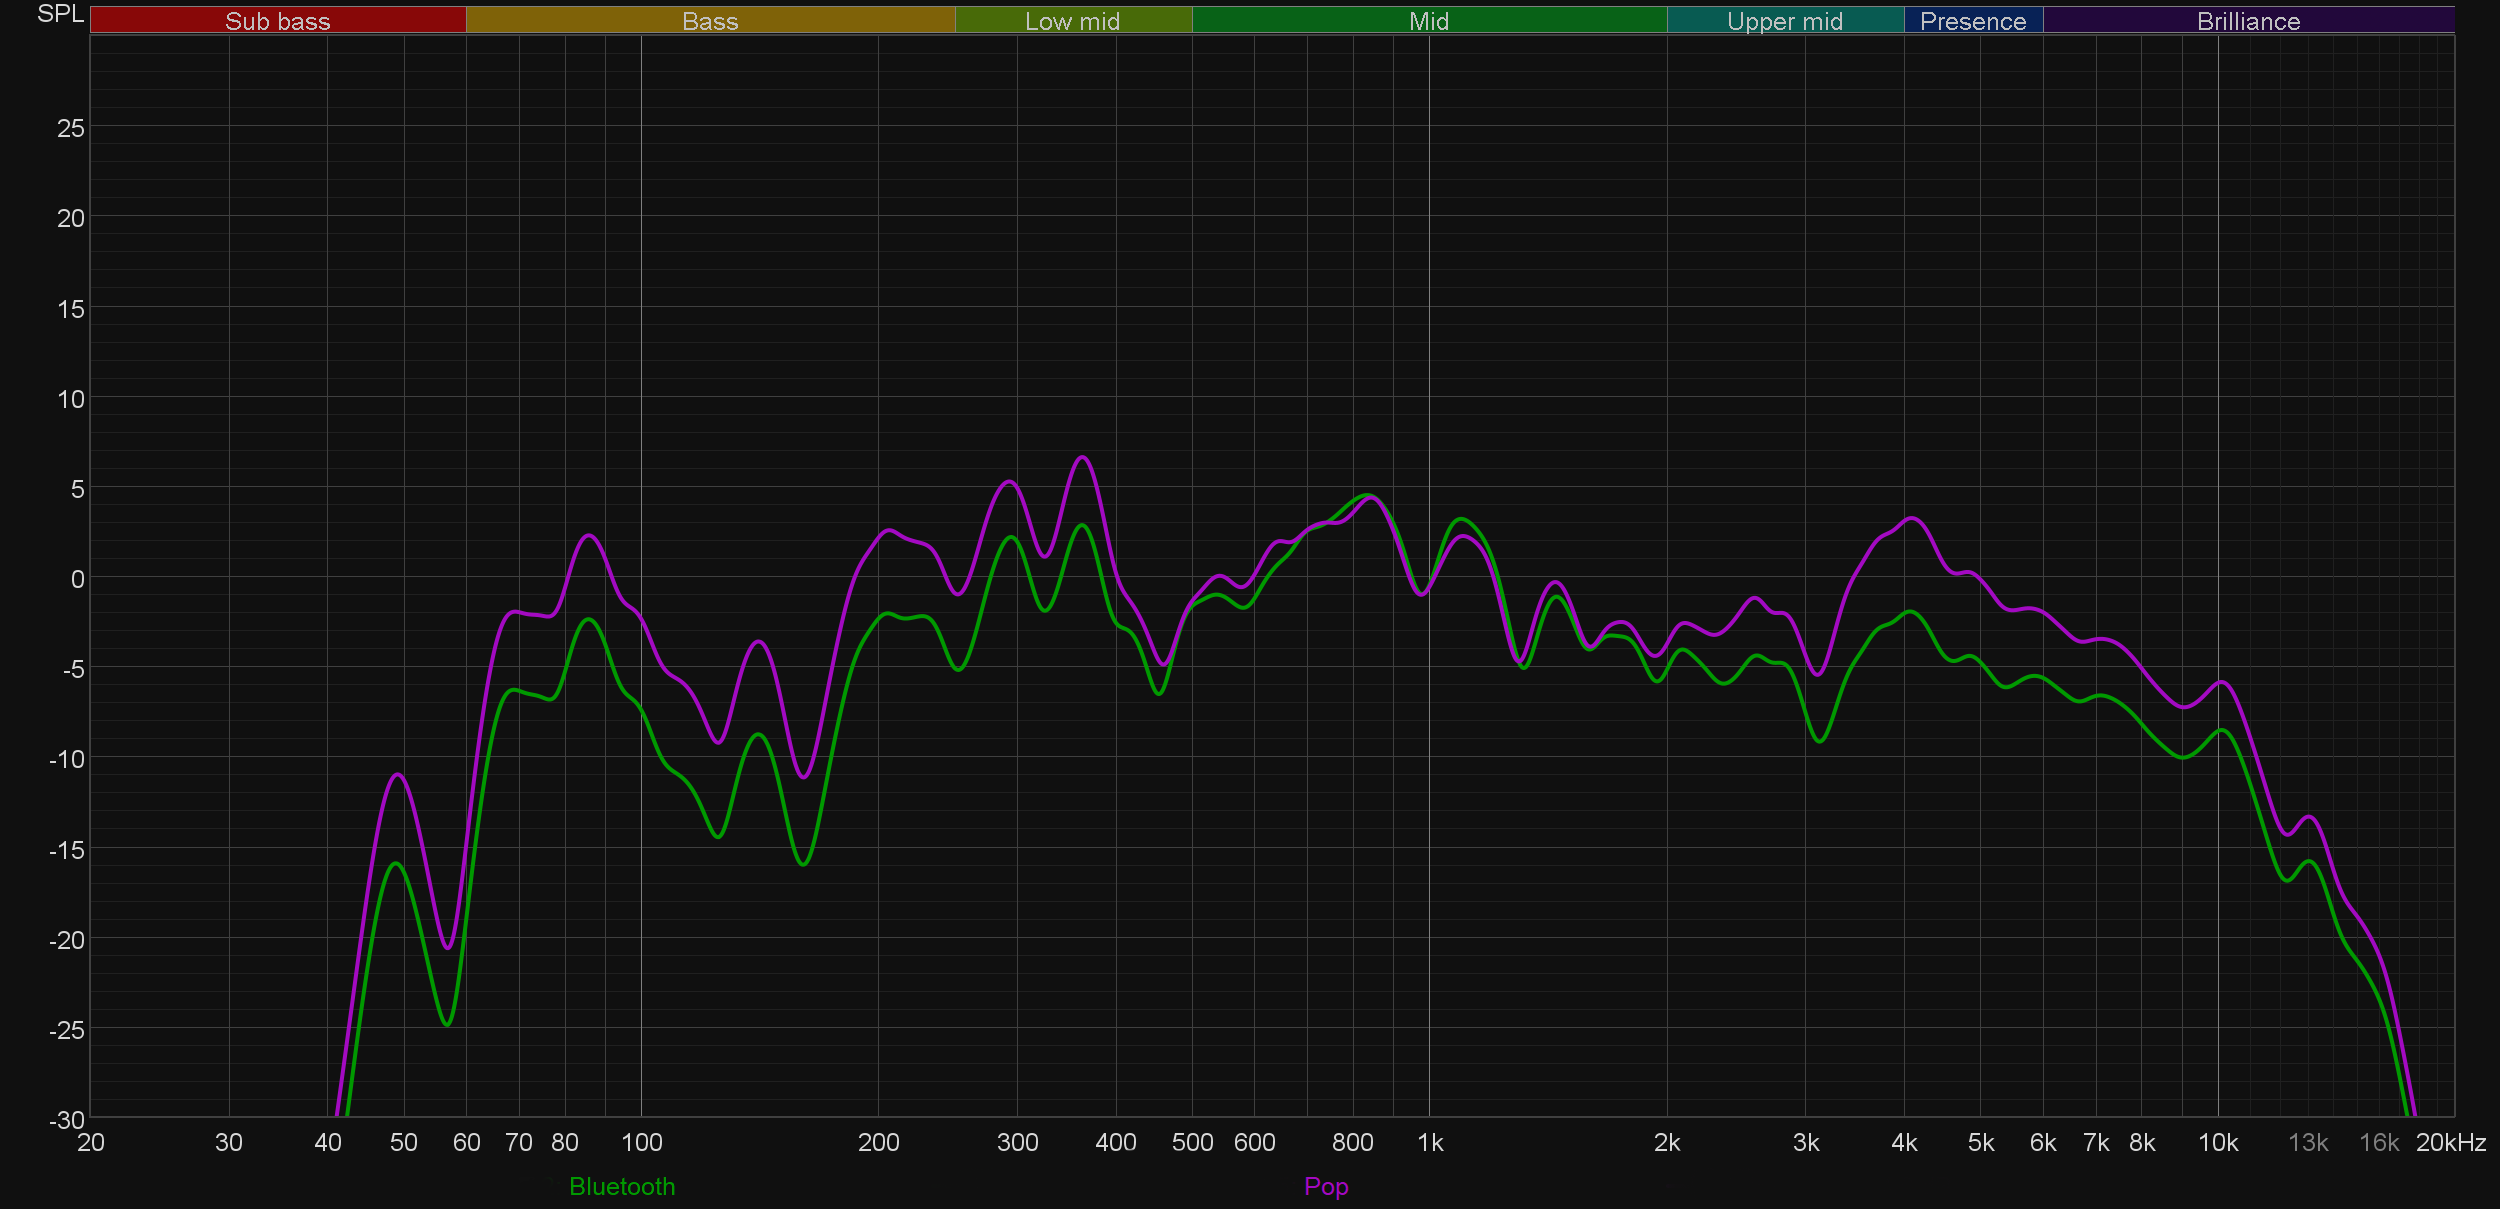This screenshot has height=1209, width=2500.
Task: Click the 0 dB label on SPL axis
Action: click(77, 579)
